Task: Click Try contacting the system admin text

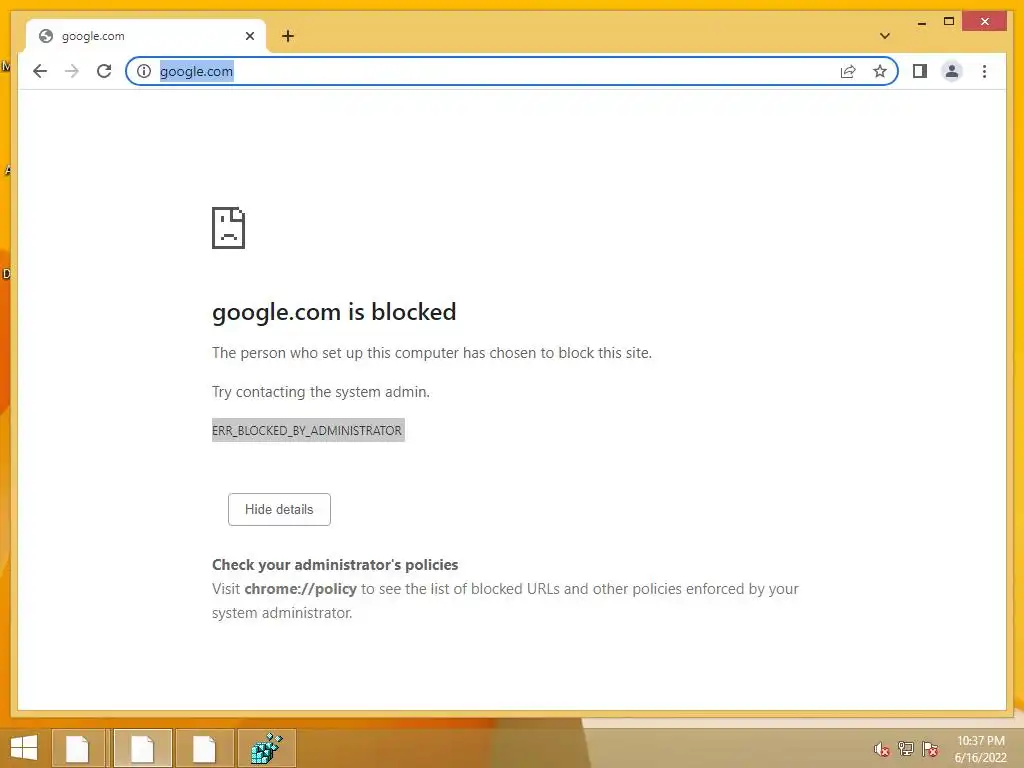Action: [321, 392]
